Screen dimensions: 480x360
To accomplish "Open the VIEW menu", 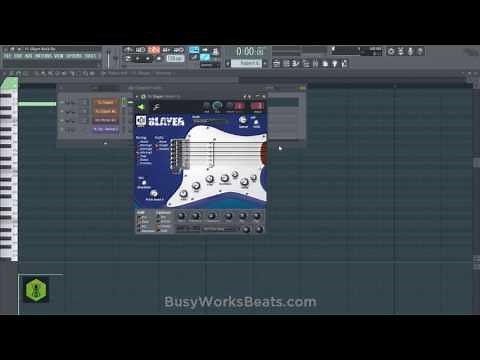I will [x=59, y=56].
